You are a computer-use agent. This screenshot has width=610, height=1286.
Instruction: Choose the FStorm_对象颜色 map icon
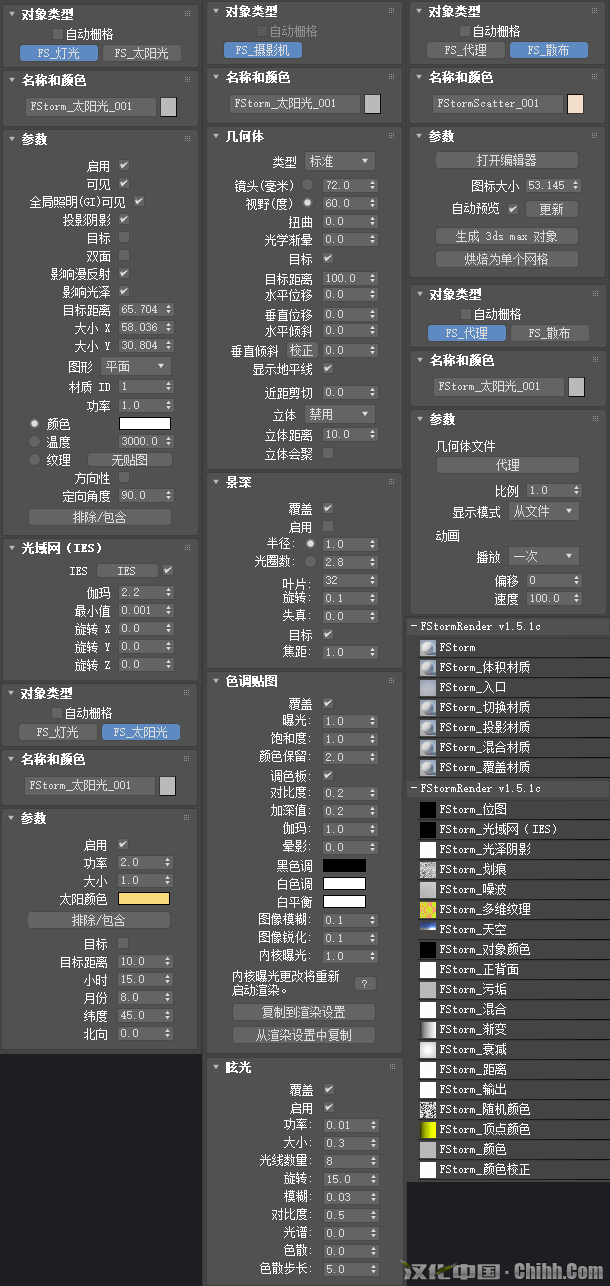coord(427,950)
